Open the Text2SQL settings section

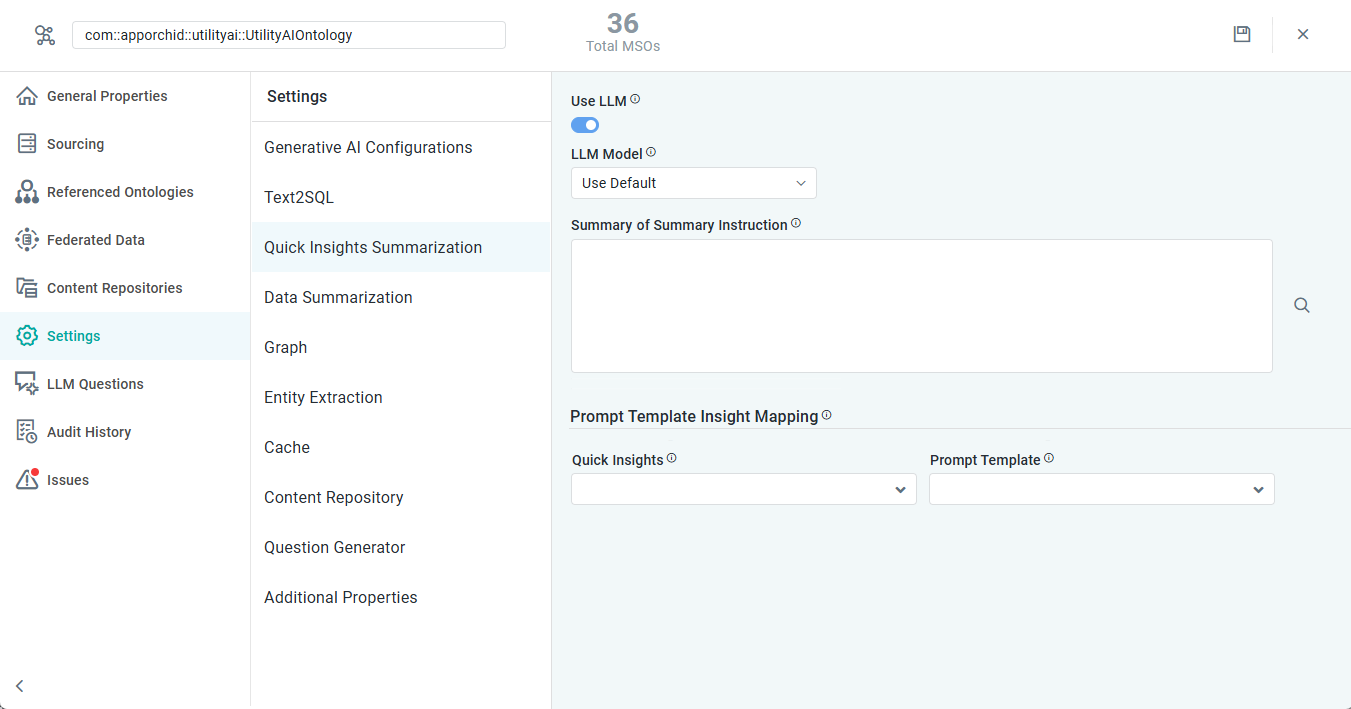[x=299, y=197]
